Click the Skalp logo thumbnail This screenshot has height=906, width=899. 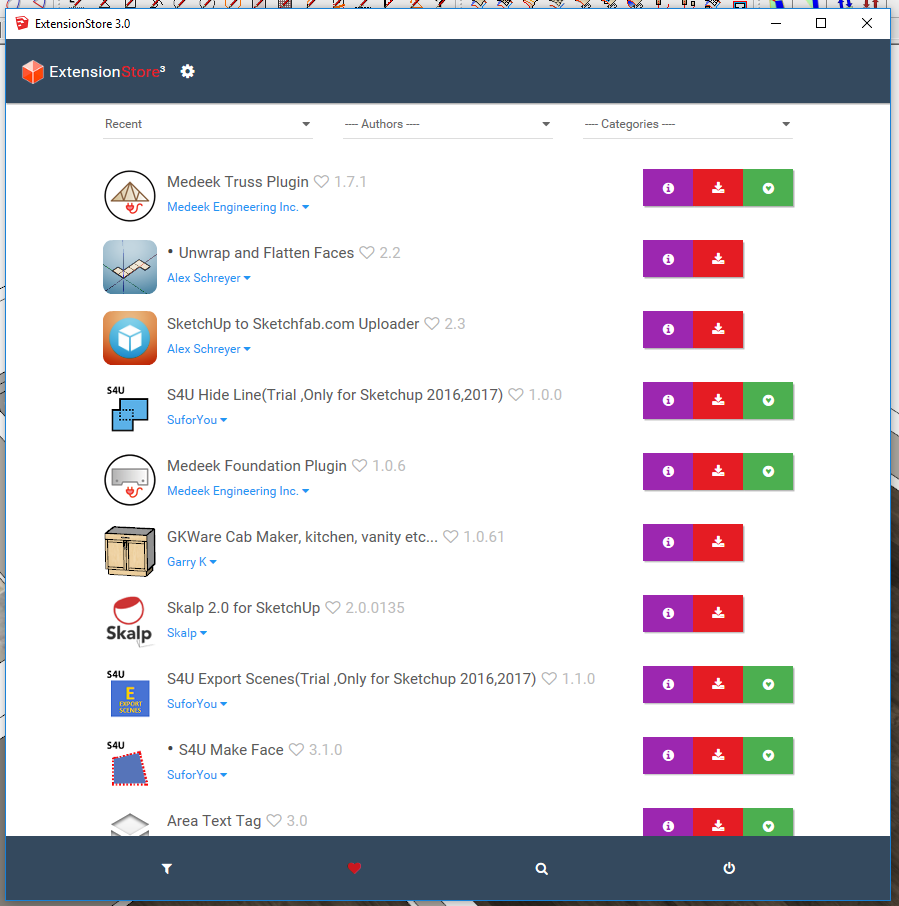coord(129,622)
